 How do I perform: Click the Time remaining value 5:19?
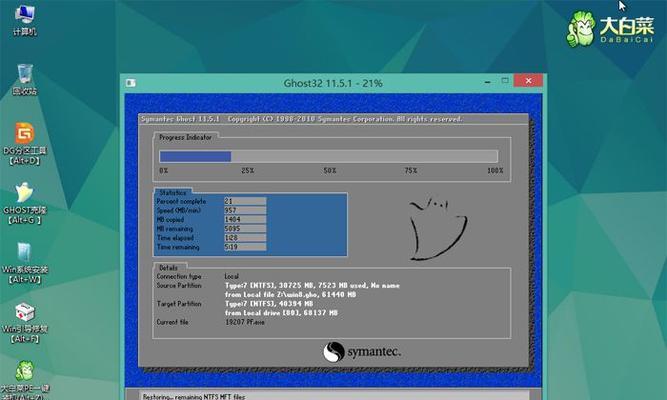point(245,247)
